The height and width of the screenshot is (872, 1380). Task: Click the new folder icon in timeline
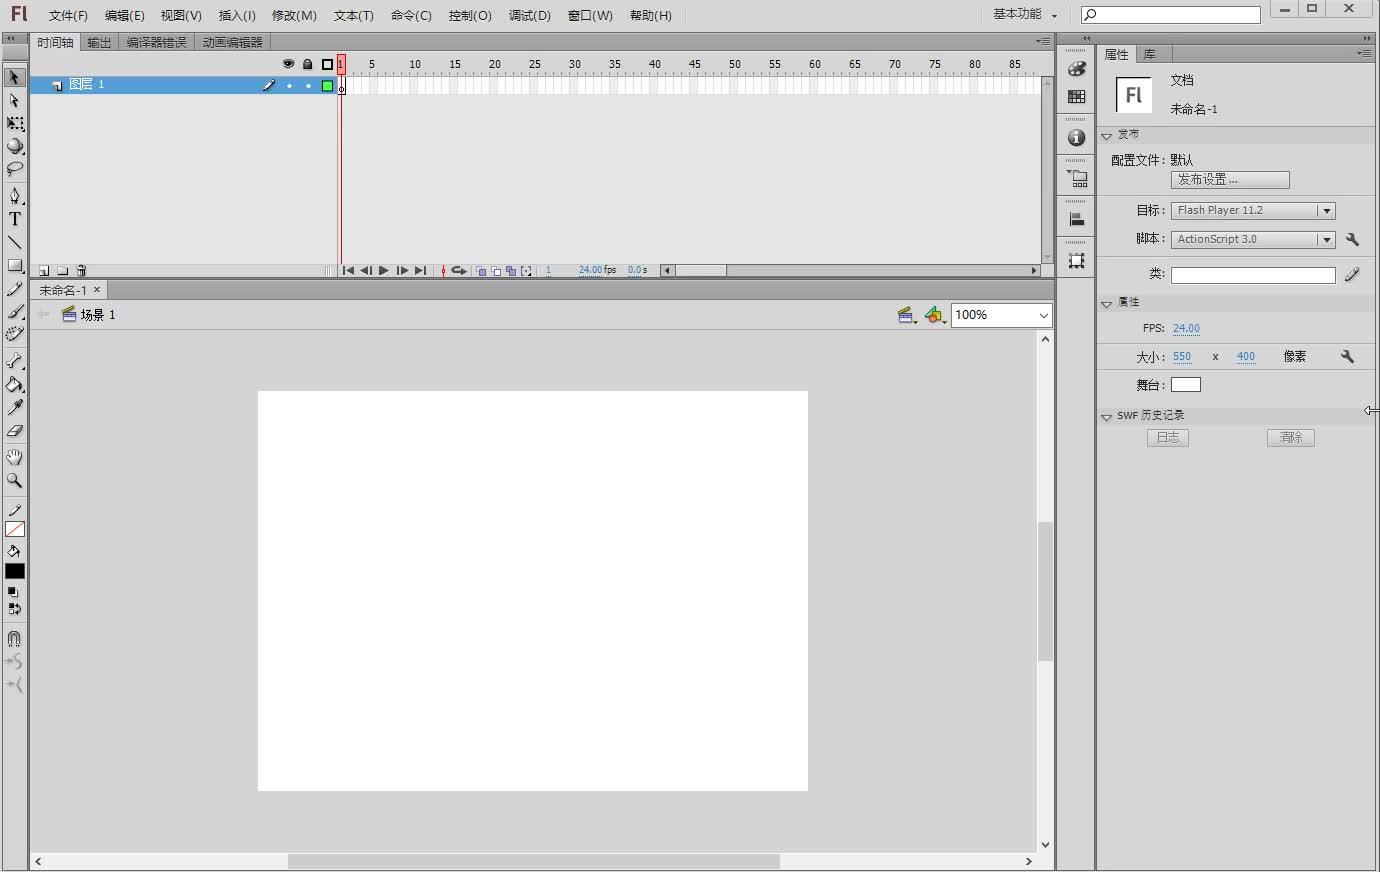62,270
